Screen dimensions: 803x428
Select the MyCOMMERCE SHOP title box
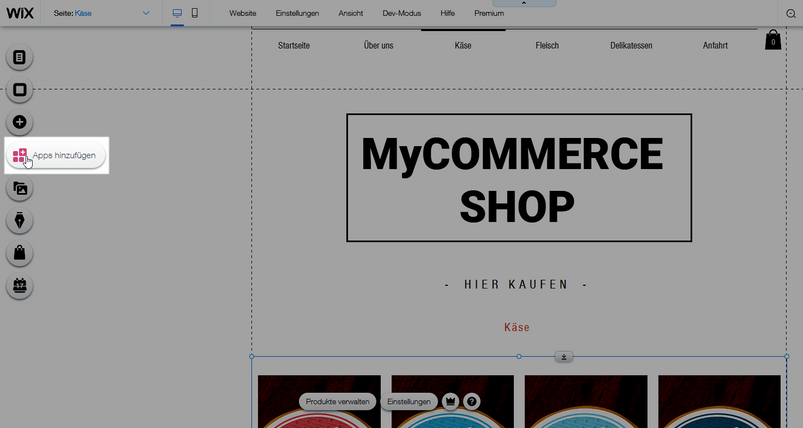point(519,178)
